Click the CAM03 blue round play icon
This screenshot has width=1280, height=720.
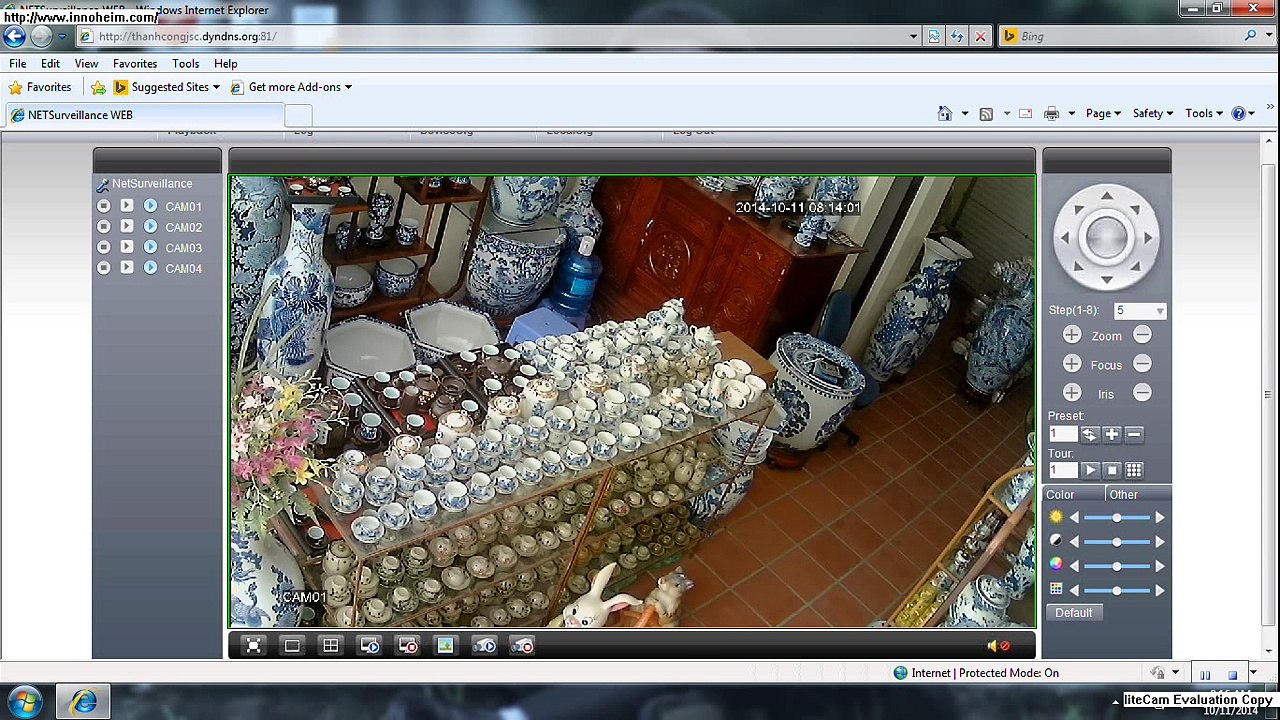pos(150,247)
